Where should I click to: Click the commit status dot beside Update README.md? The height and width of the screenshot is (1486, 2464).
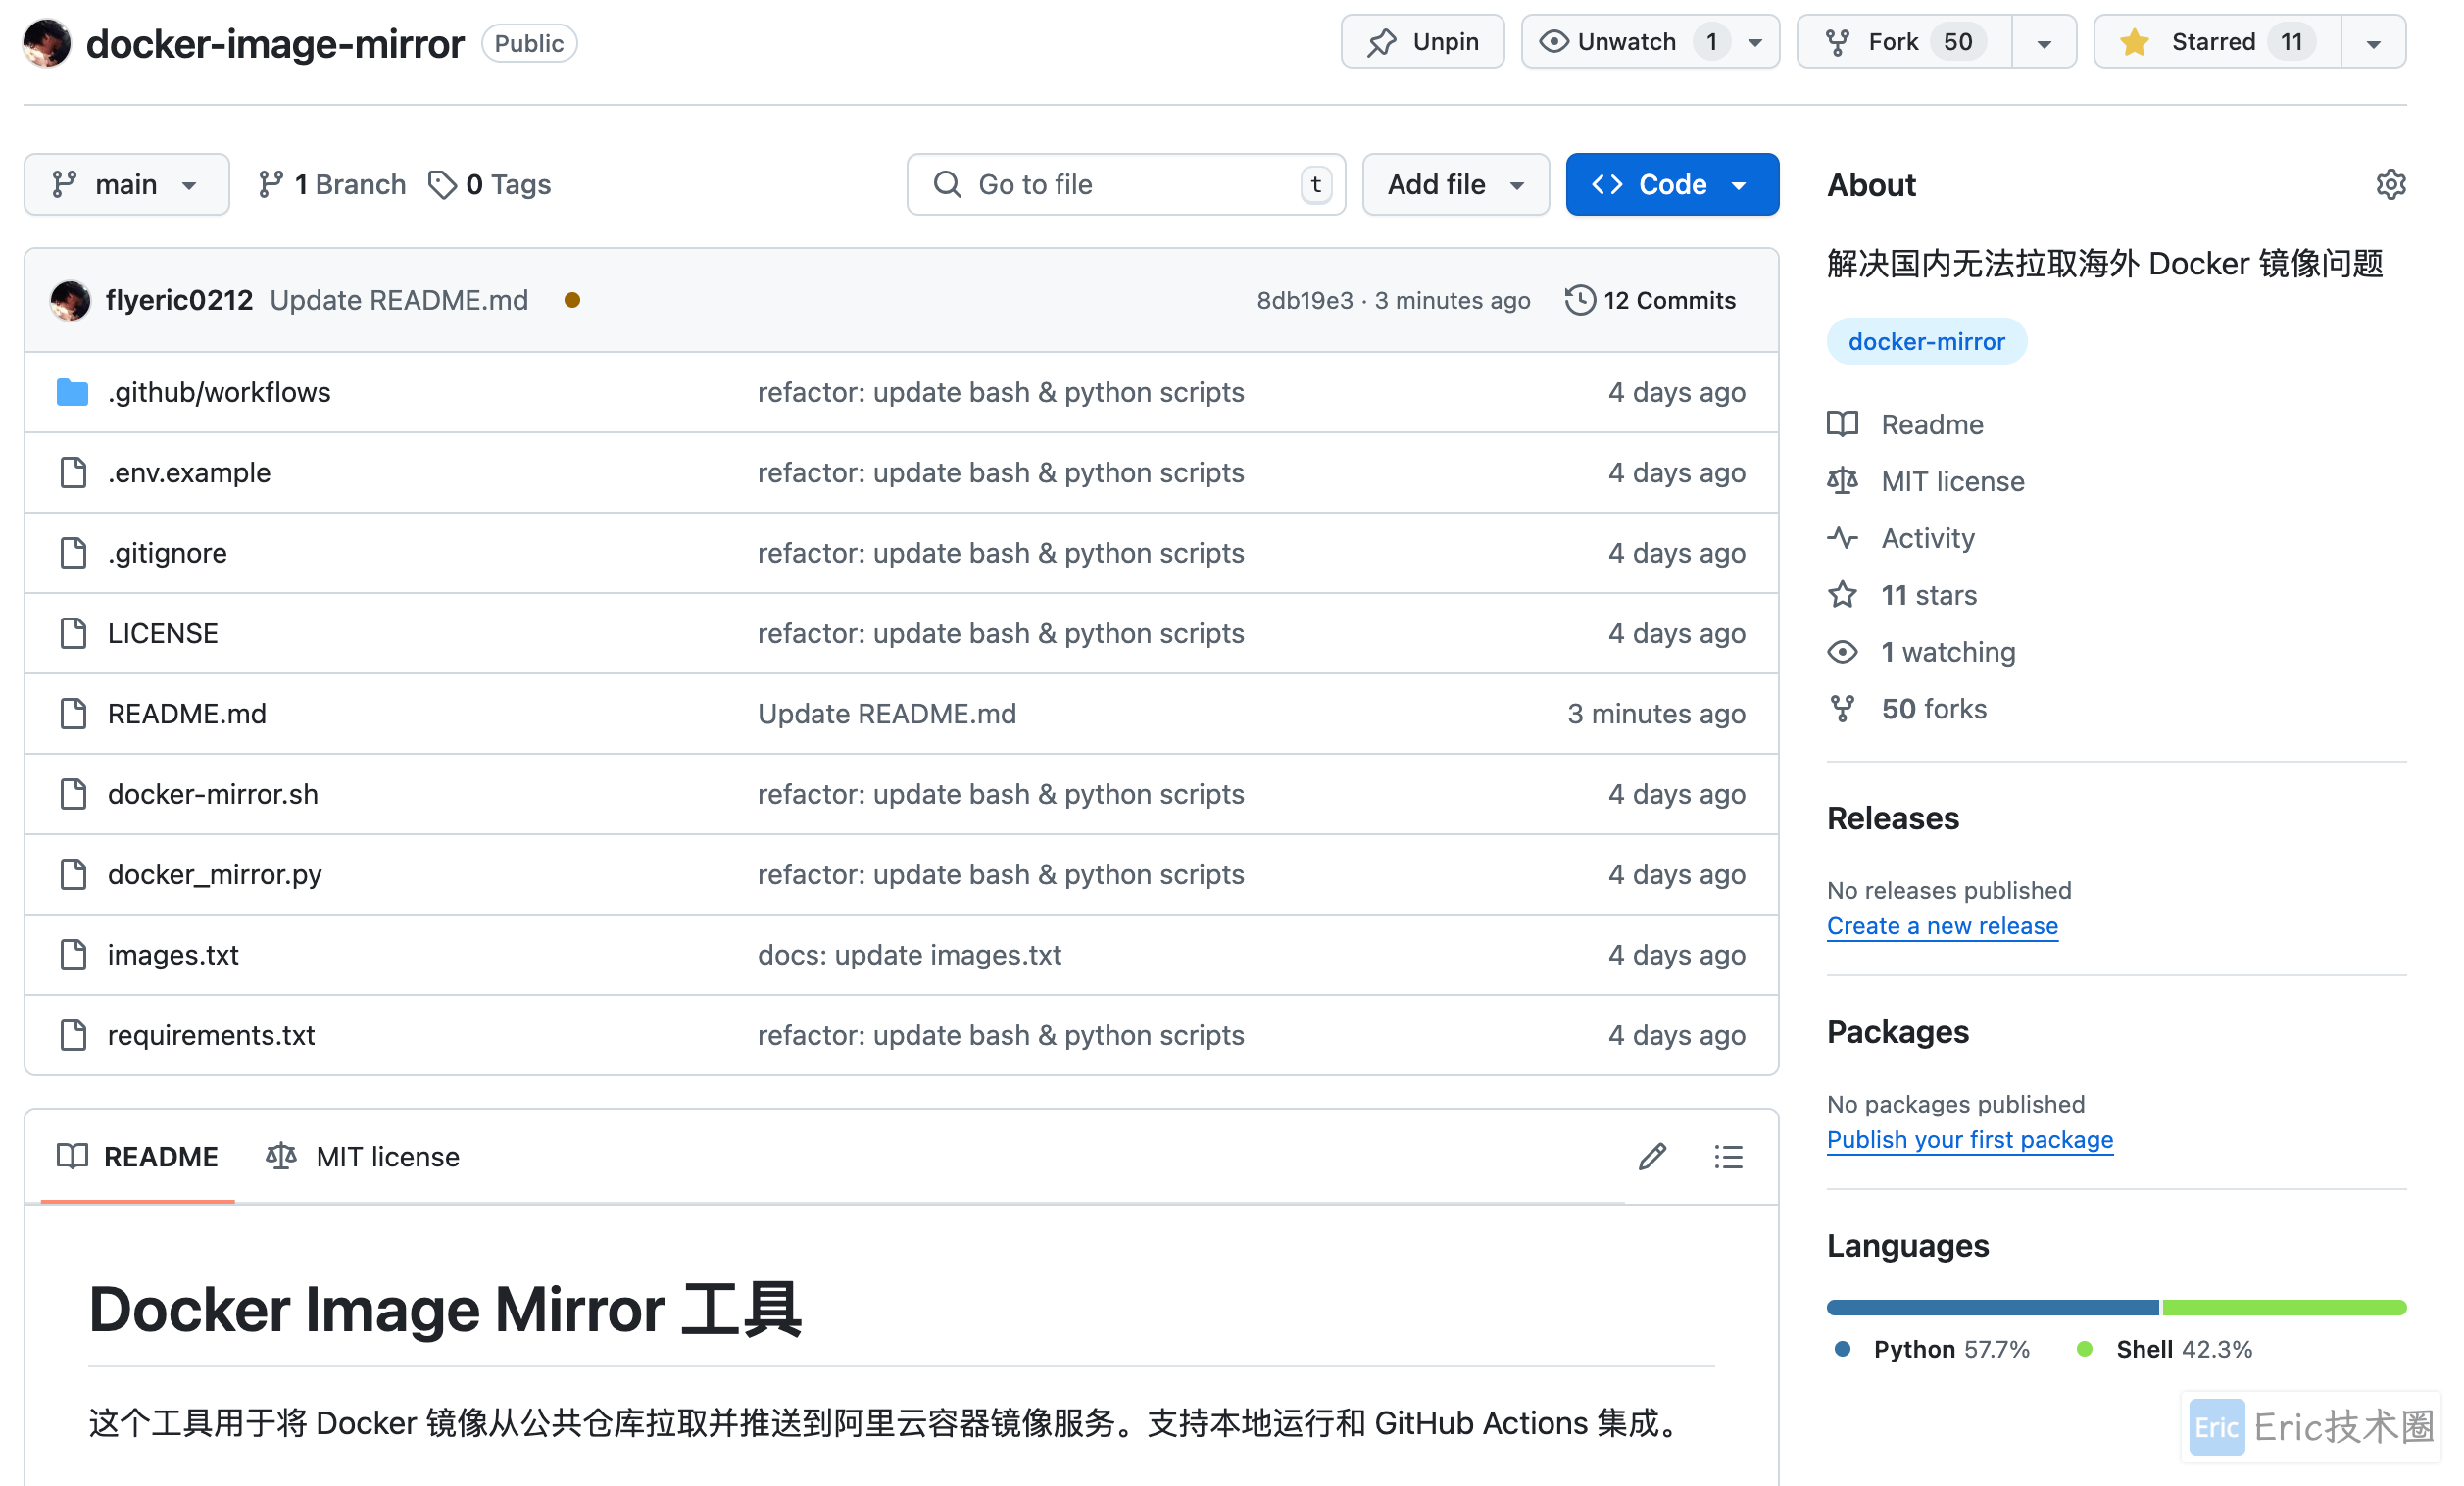(572, 300)
